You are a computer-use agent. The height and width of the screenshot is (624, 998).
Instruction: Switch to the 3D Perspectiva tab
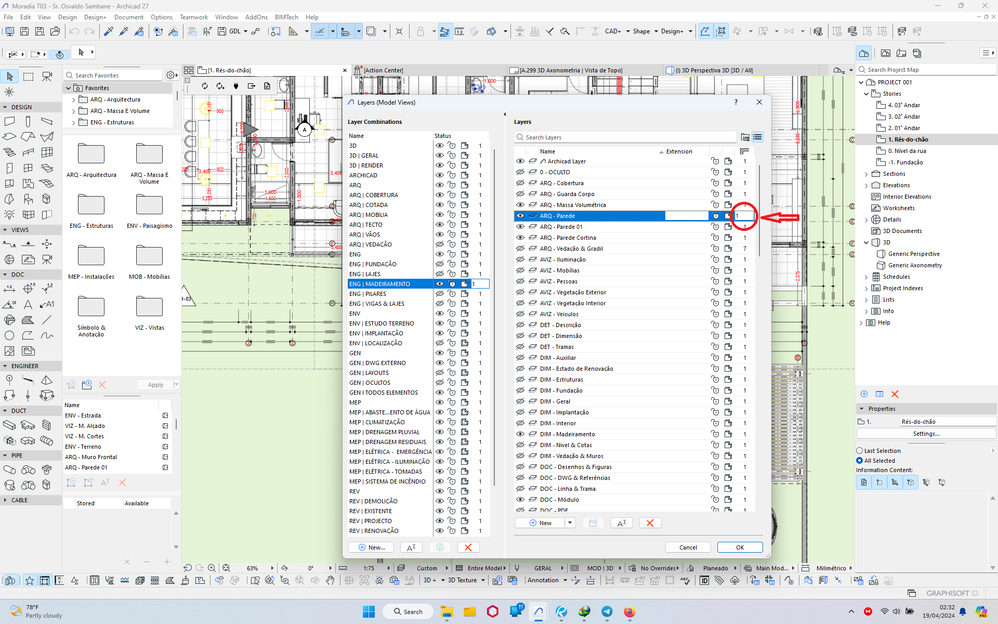pos(714,71)
